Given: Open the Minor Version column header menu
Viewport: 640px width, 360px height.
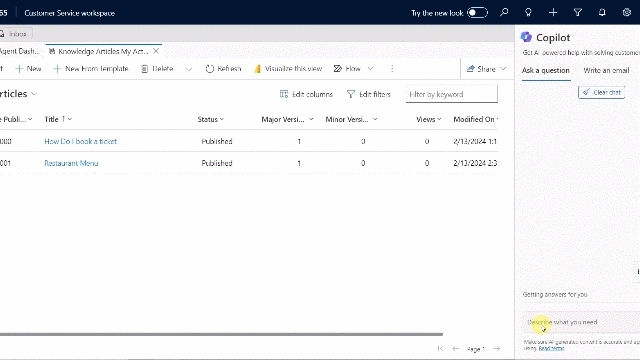Looking at the screenshot, I should [x=351, y=119].
